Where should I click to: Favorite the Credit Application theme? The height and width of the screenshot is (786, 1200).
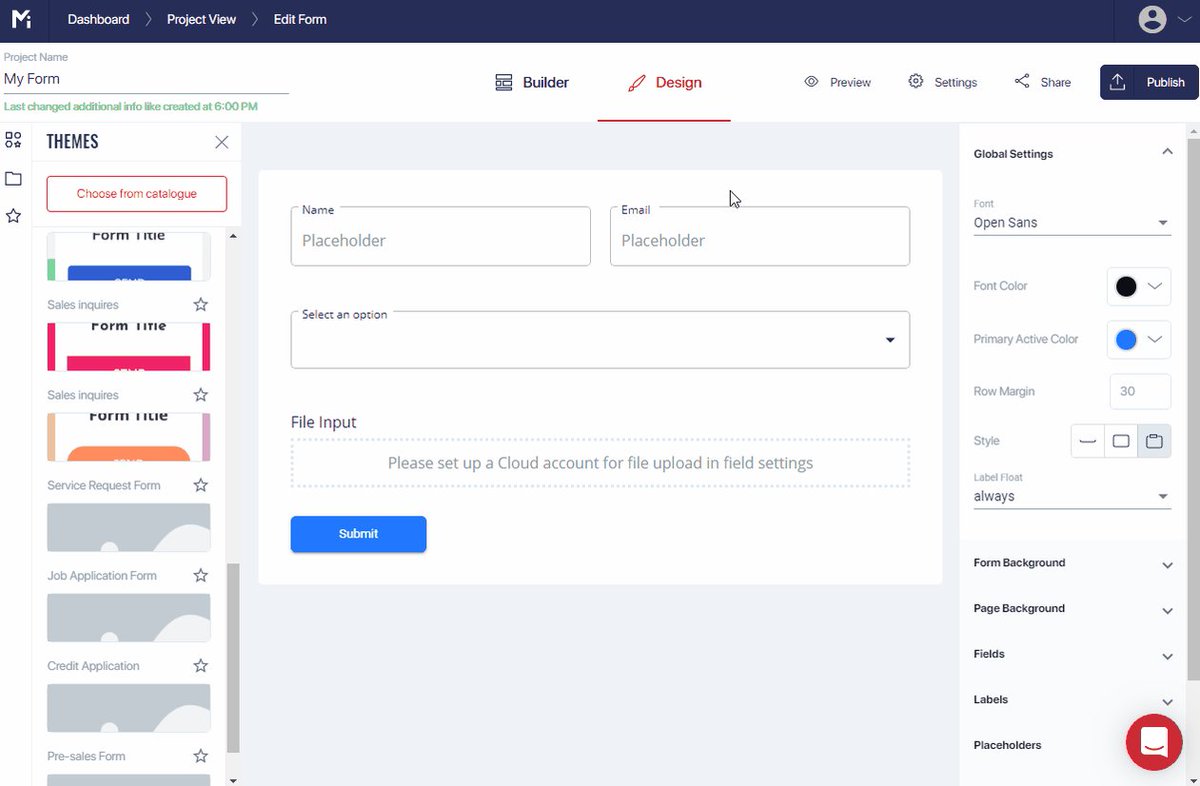point(200,665)
